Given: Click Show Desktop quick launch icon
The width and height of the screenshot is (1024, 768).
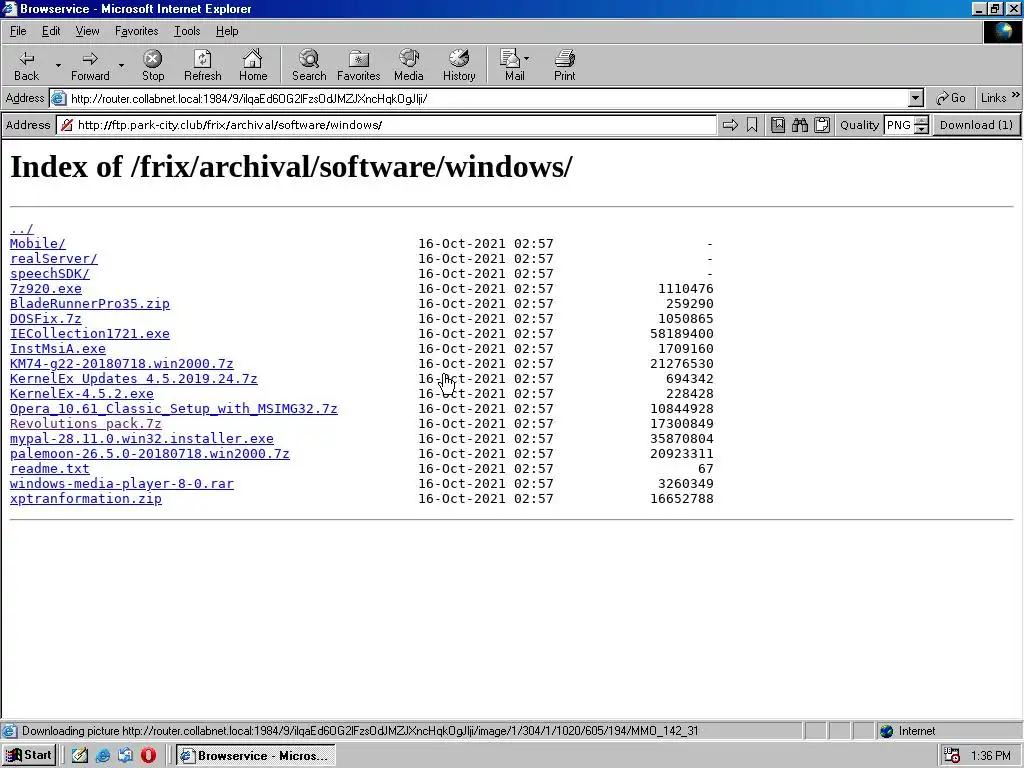Looking at the screenshot, I should [80, 756].
